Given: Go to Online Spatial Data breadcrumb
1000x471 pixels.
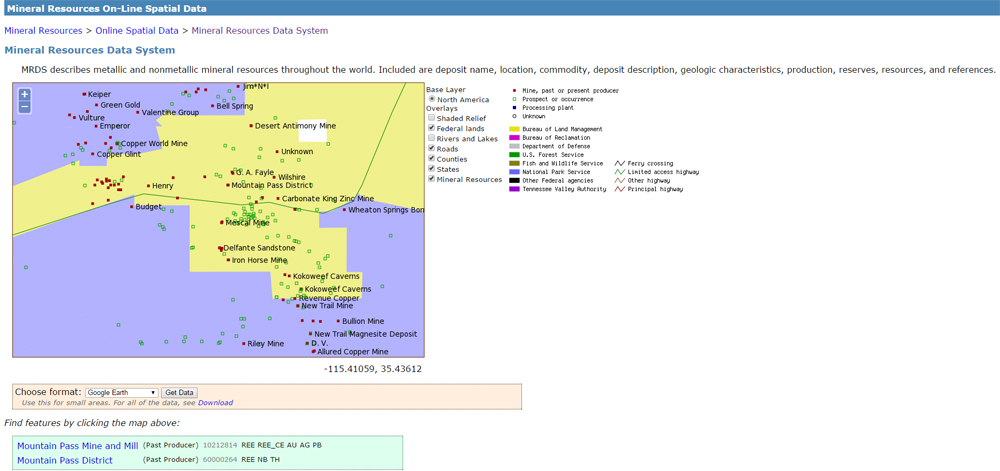Looking at the screenshot, I should point(137,31).
